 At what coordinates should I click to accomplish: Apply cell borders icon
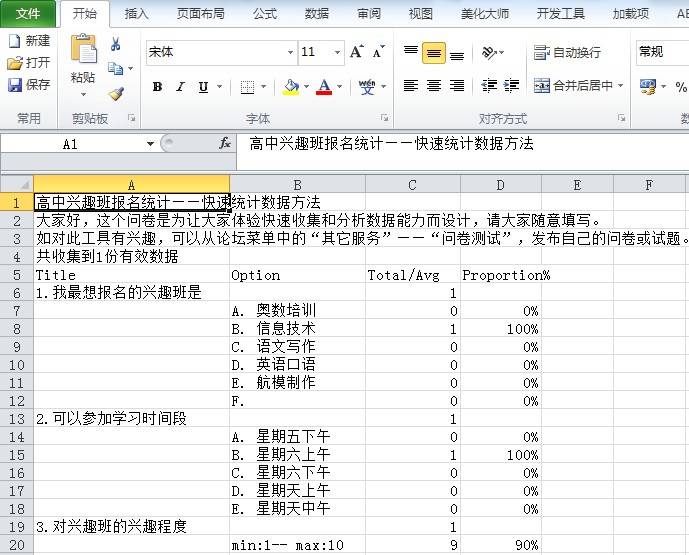tap(247, 87)
